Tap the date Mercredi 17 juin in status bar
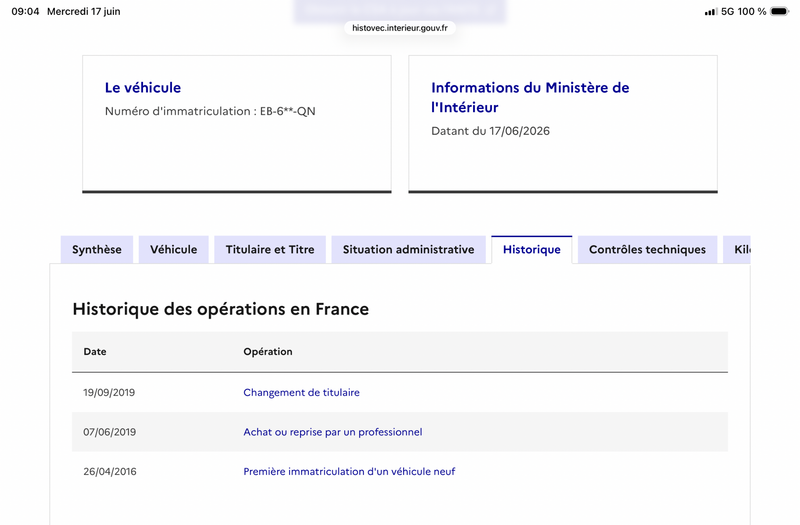The width and height of the screenshot is (800, 525). 84,11
